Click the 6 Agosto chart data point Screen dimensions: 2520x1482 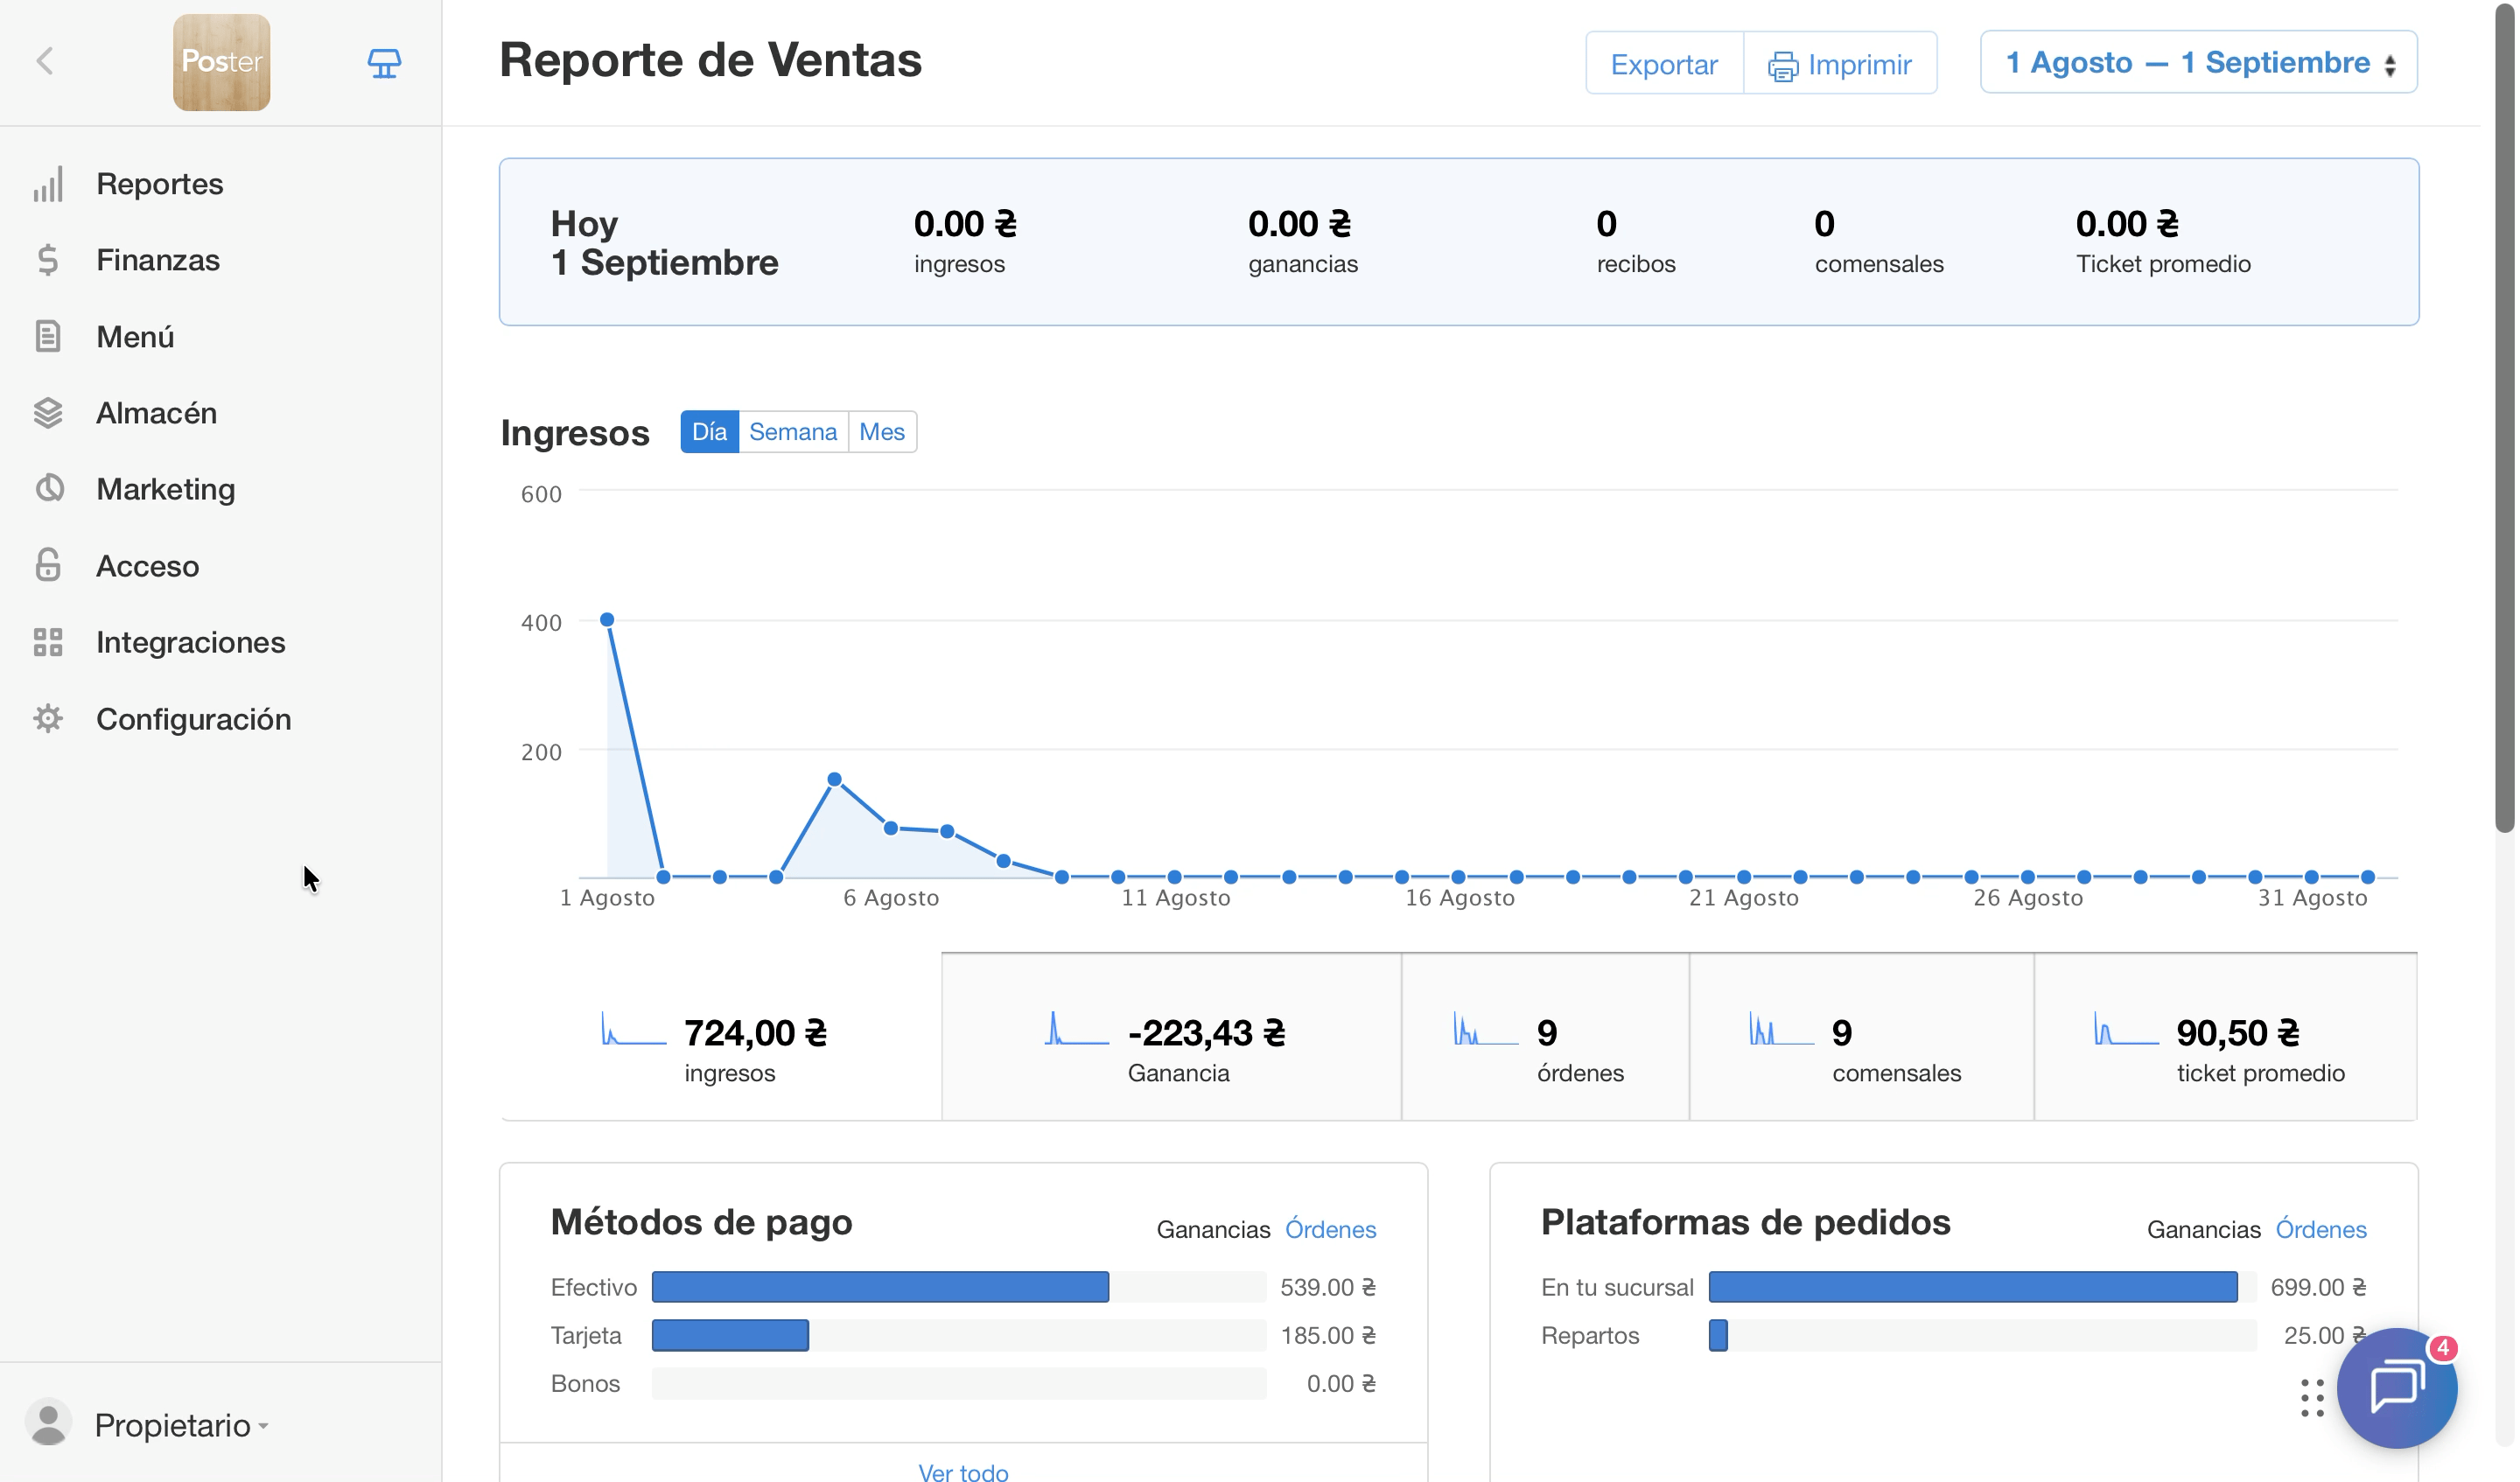pos(891,828)
